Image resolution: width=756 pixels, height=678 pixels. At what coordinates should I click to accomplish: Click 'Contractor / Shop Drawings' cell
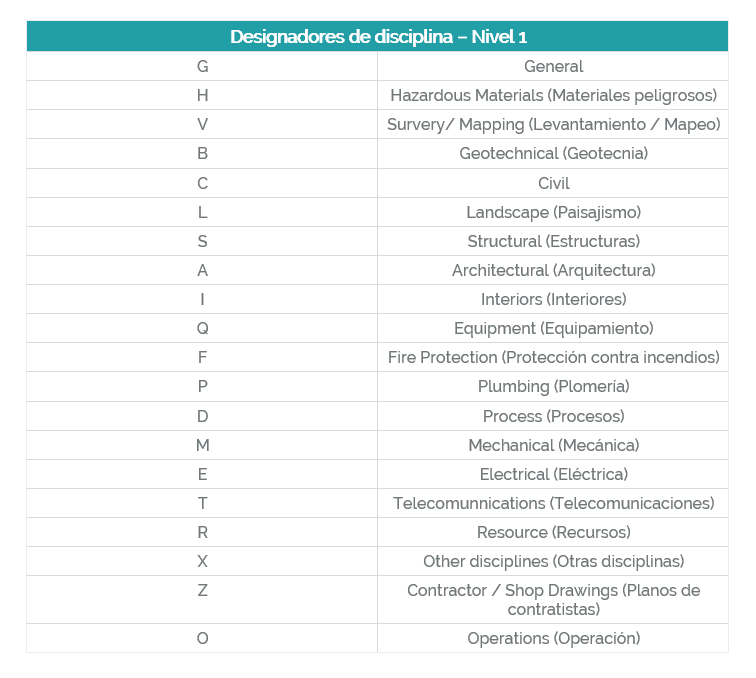pos(553,599)
